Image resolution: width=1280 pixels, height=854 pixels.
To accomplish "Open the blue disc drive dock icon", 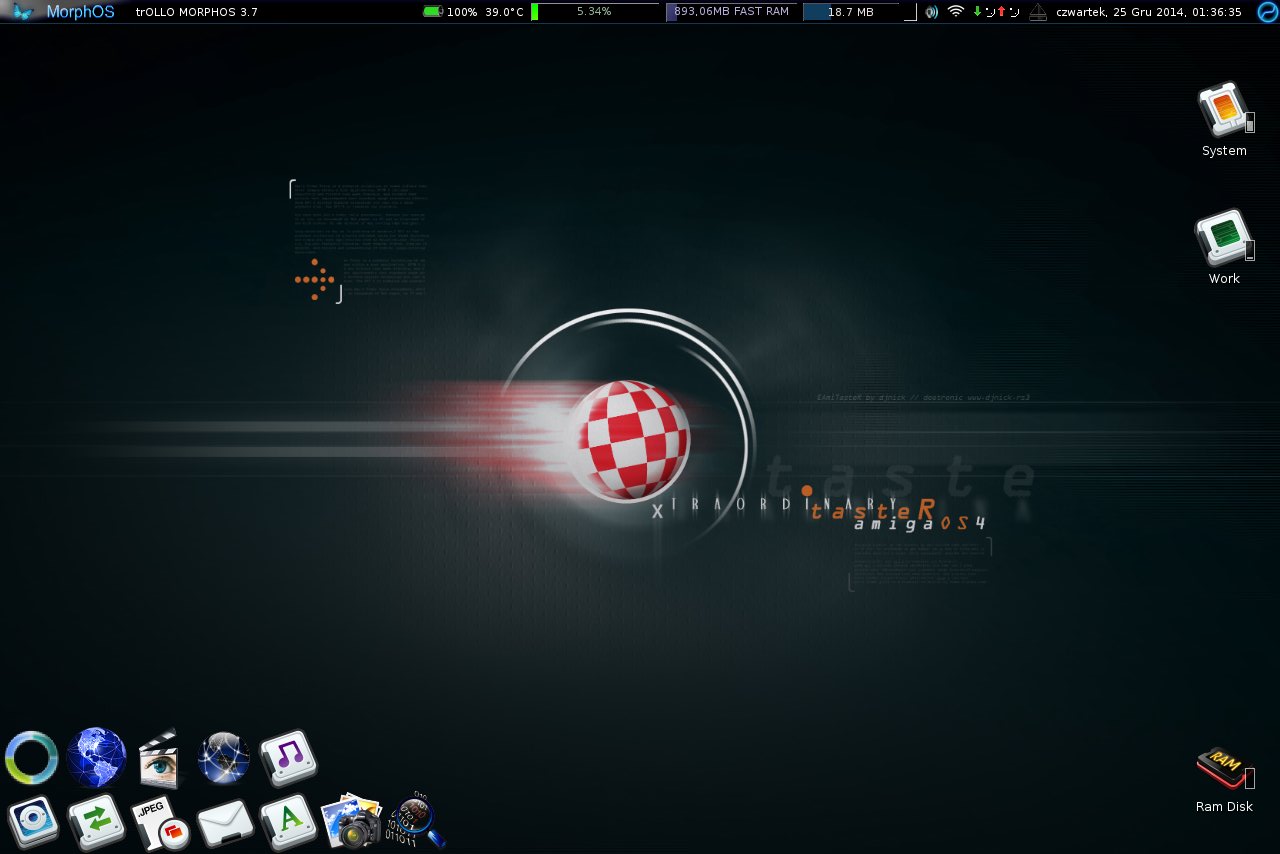I will point(33,822).
